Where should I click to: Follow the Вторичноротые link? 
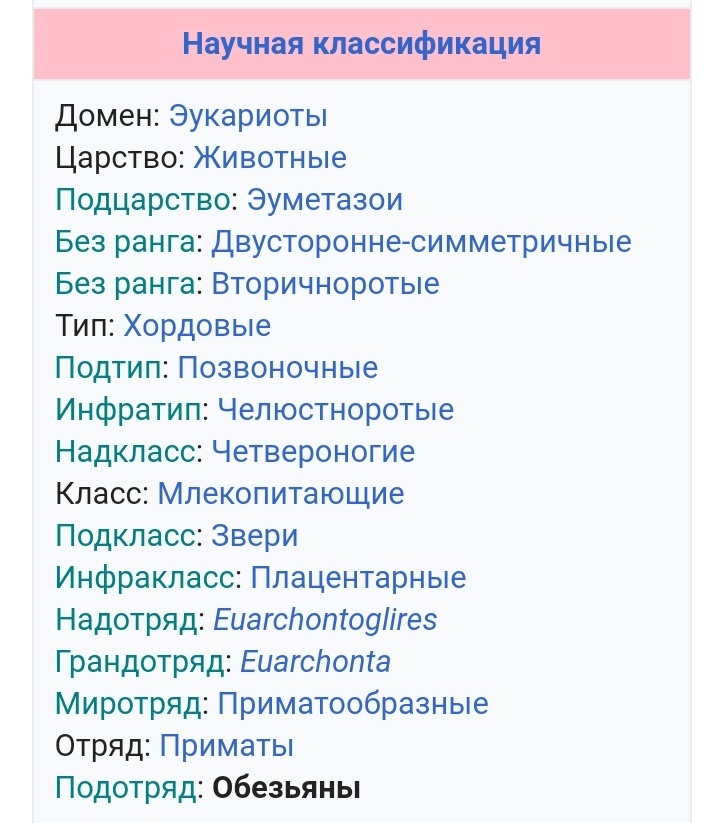tap(325, 284)
